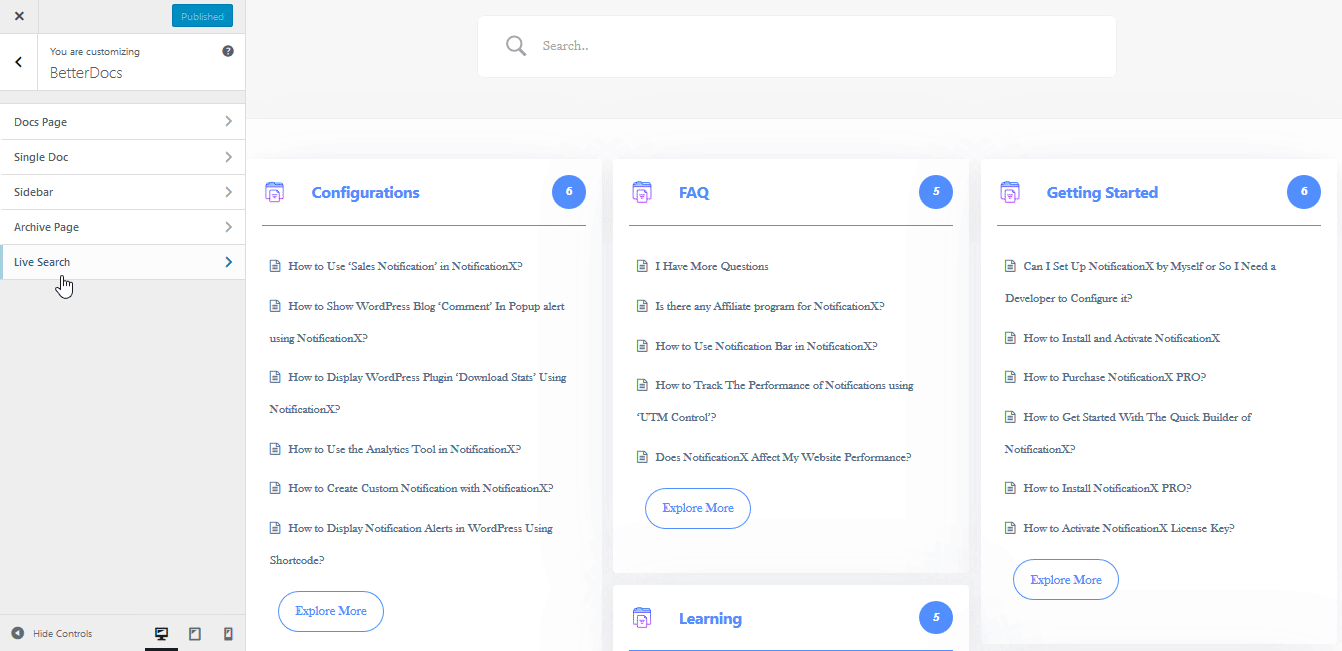This screenshot has width=1342, height=651.
Task: Open the Archive Page settings
Action: 122,227
